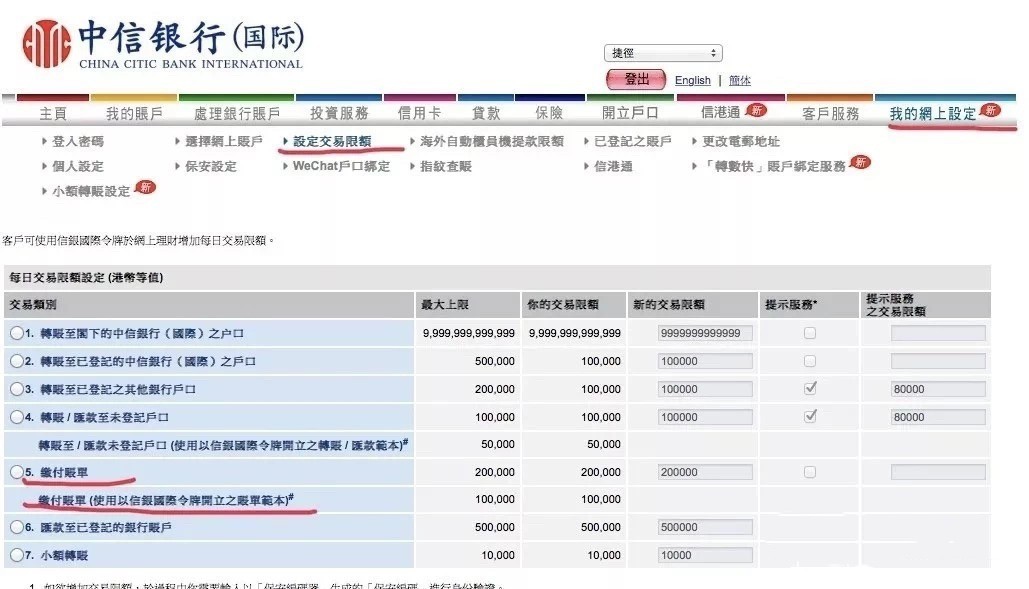Click new limit field showing 200000

click(x=705, y=472)
